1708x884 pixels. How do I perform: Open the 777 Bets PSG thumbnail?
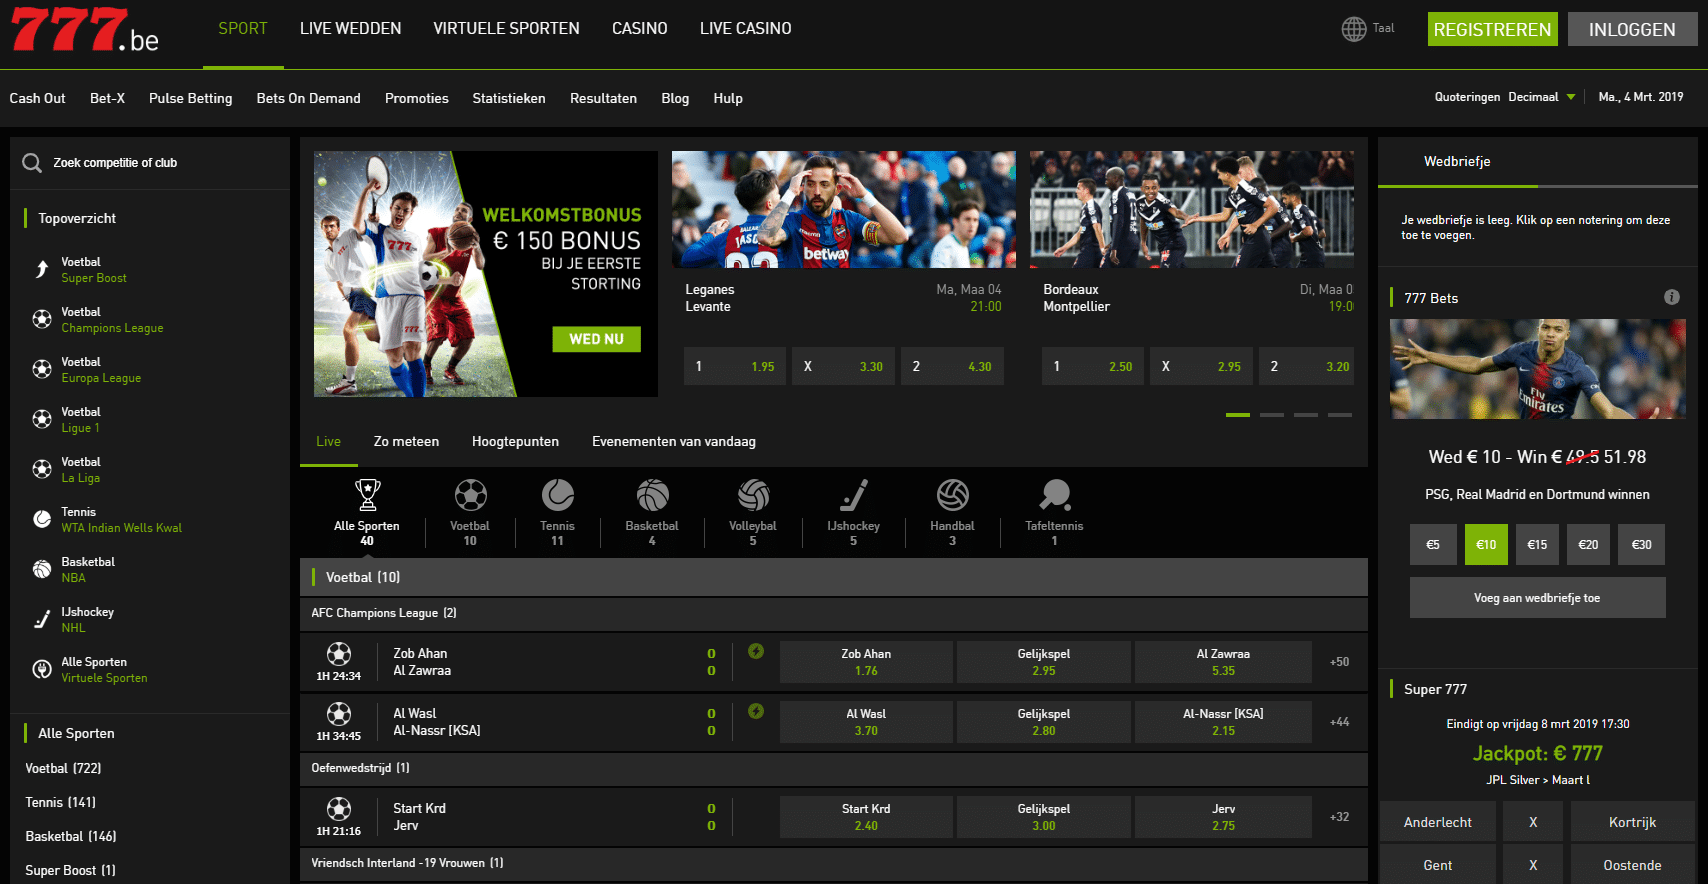pos(1537,369)
